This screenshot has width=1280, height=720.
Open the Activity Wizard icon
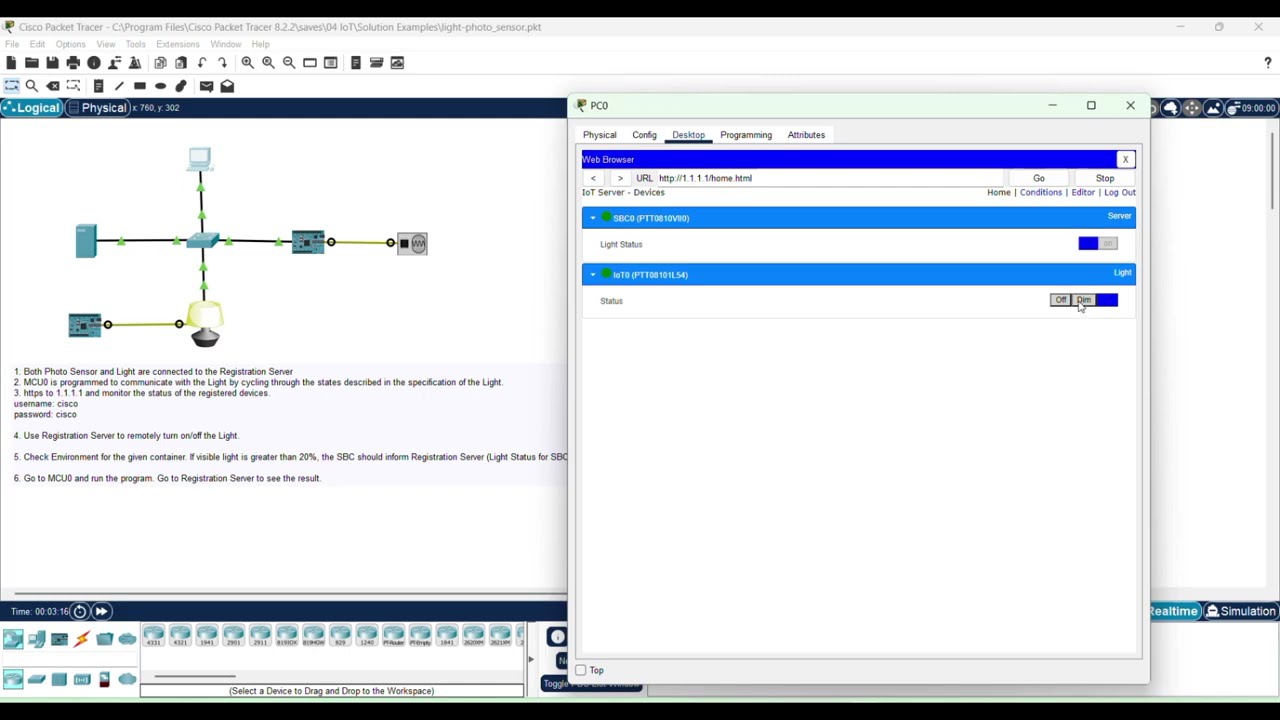(x=135, y=63)
